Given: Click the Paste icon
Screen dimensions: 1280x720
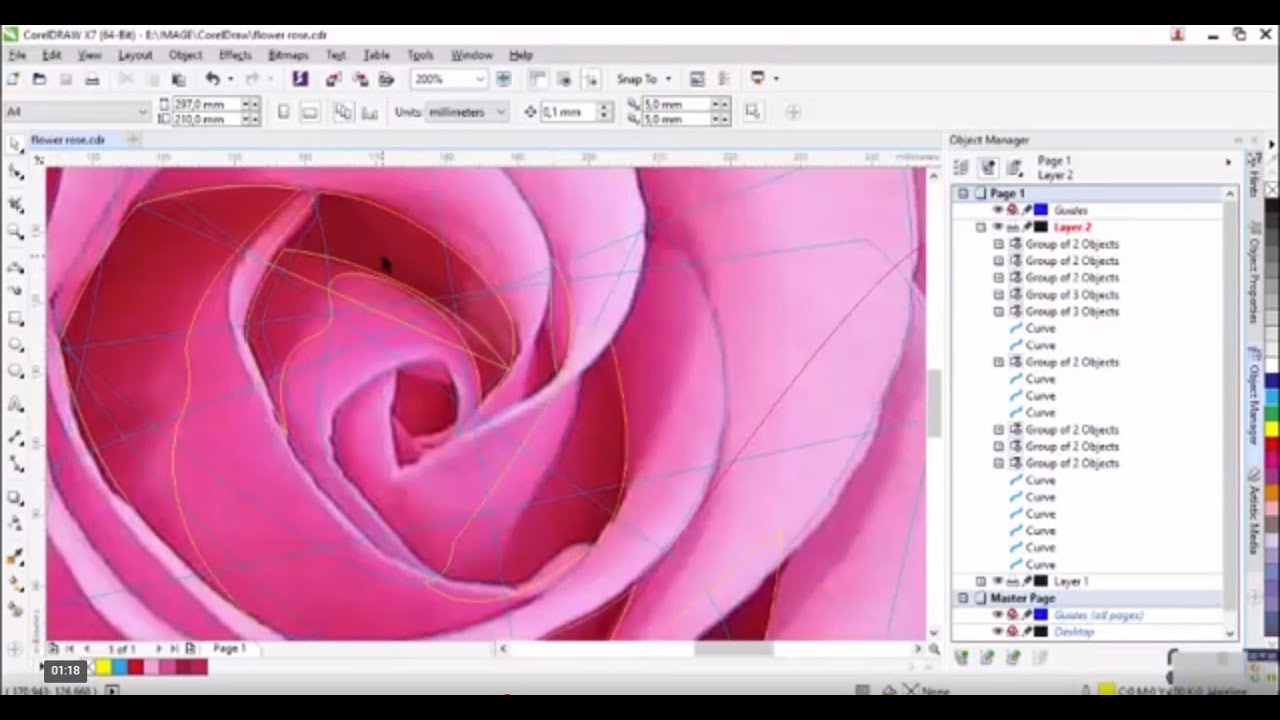Looking at the screenshot, I should pos(178,79).
